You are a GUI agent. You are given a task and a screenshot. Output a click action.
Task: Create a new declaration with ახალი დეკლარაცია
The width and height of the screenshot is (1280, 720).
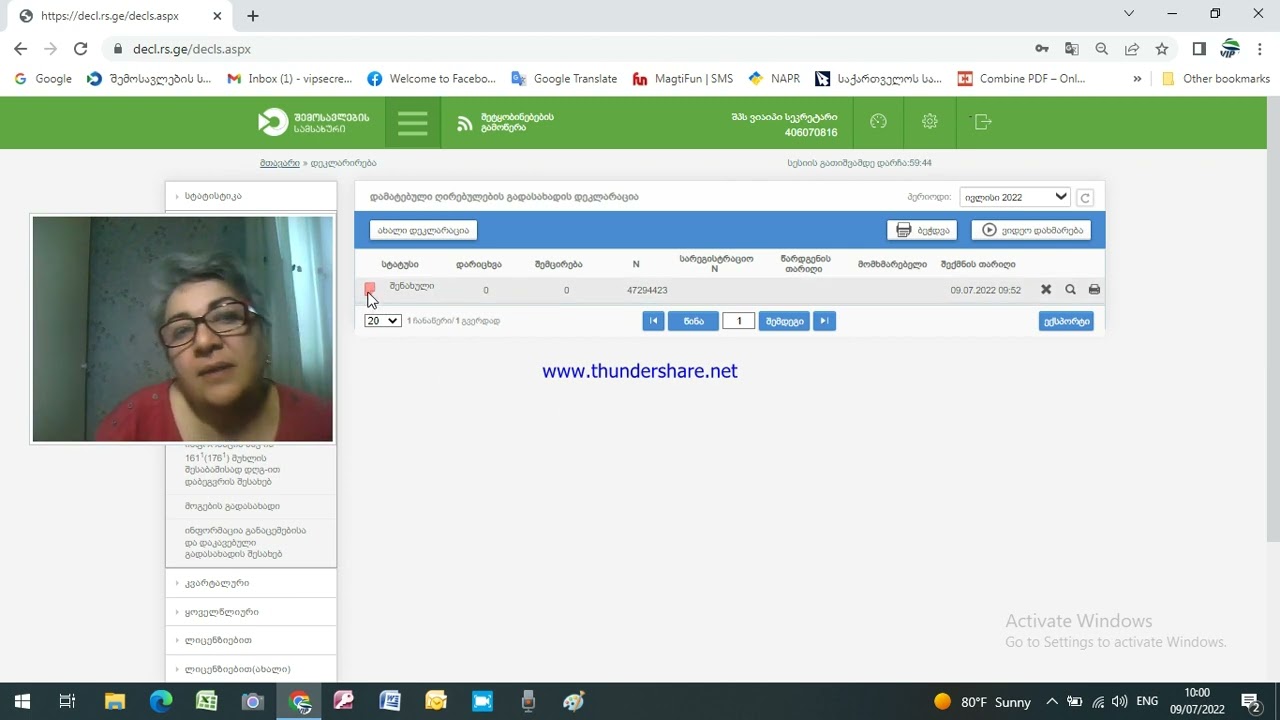click(423, 230)
